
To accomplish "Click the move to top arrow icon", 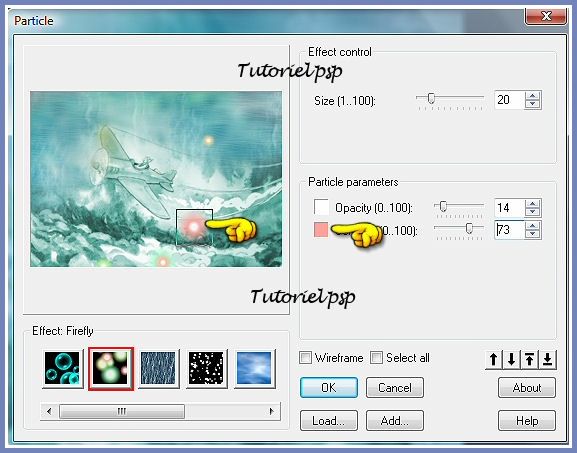I will click(x=530, y=359).
